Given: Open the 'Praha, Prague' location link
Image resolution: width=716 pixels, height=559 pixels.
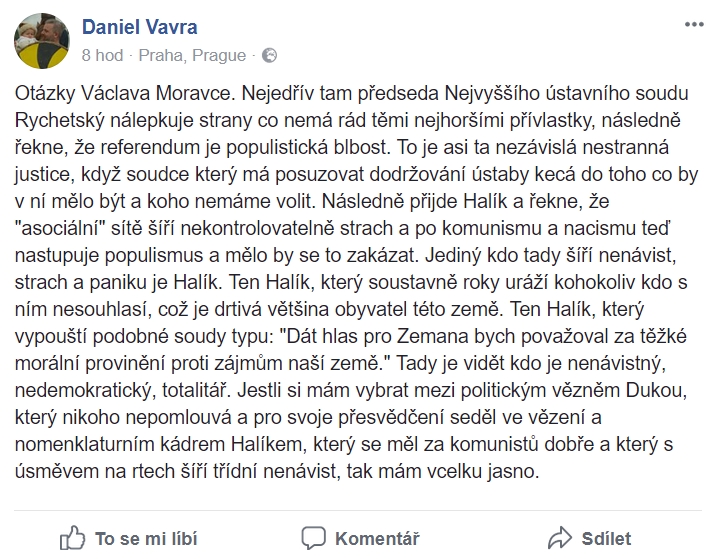Looking at the screenshot, I should (x=192, y=55).
